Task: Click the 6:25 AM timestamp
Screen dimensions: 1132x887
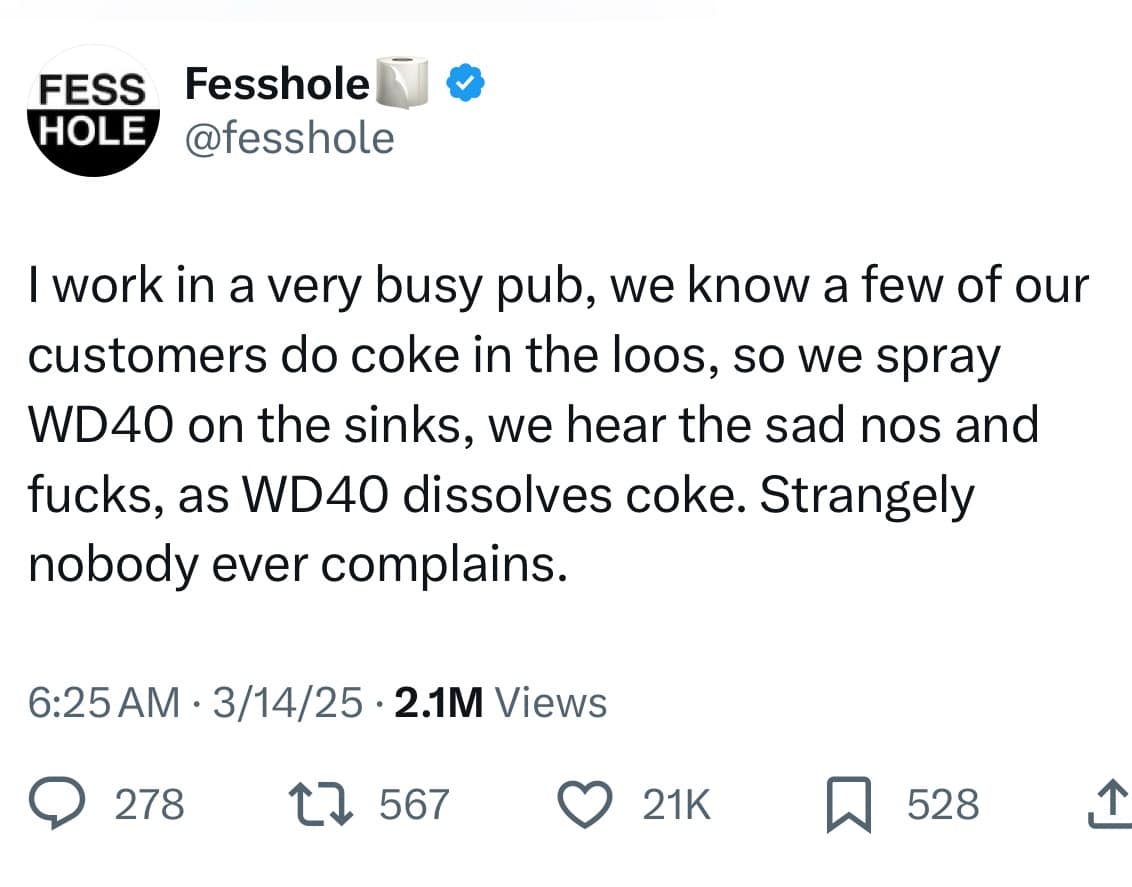Action: (x=103, y=703)
